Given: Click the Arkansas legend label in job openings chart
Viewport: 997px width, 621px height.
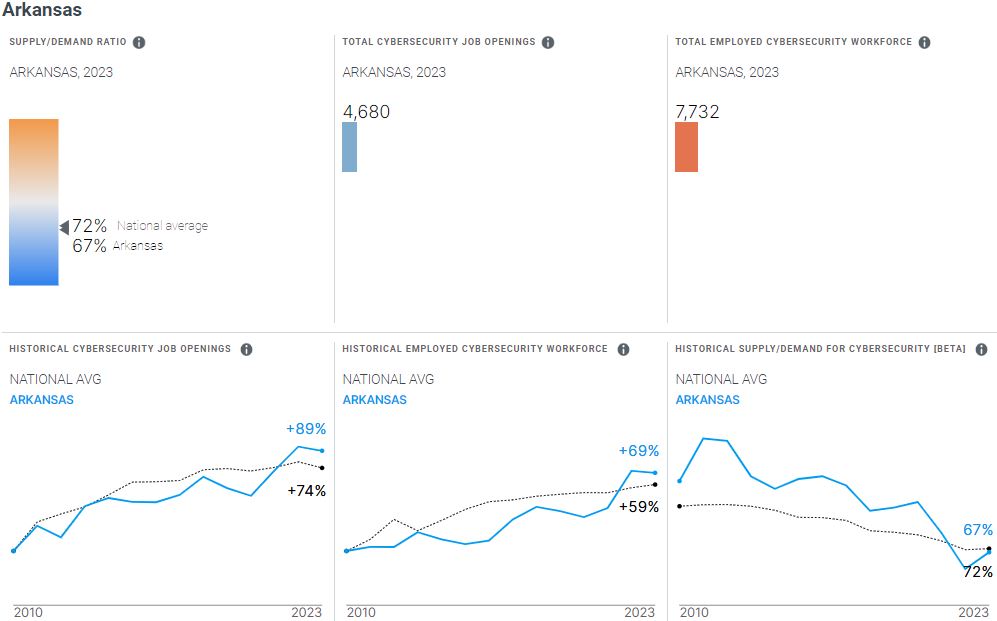Looking at the screenshot, I should click(41, 400).
